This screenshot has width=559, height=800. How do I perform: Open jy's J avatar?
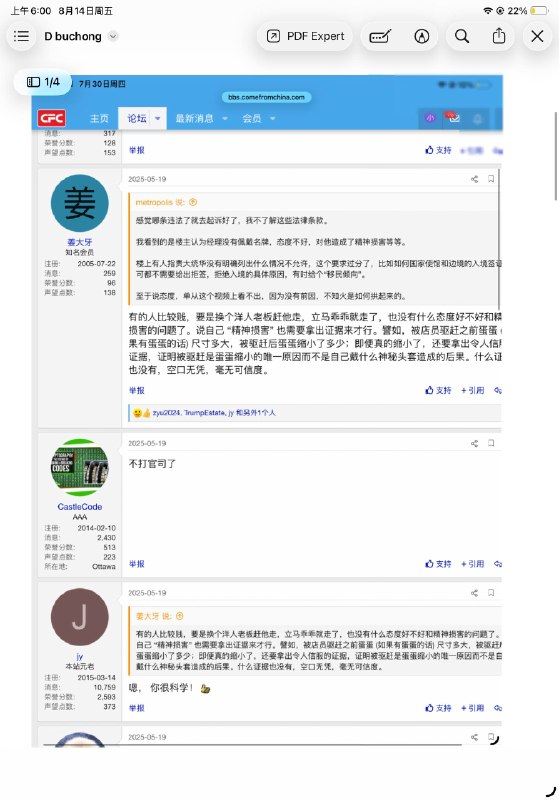coord(80,617)
